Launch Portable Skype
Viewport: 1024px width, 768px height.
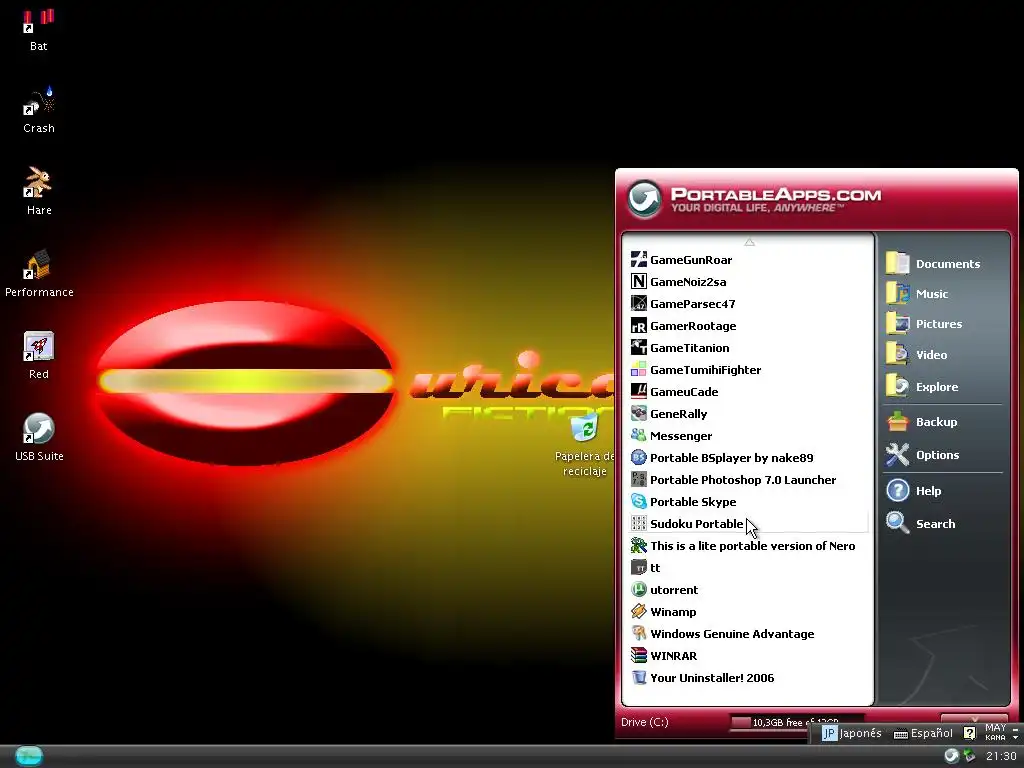[x=748, y=502]
